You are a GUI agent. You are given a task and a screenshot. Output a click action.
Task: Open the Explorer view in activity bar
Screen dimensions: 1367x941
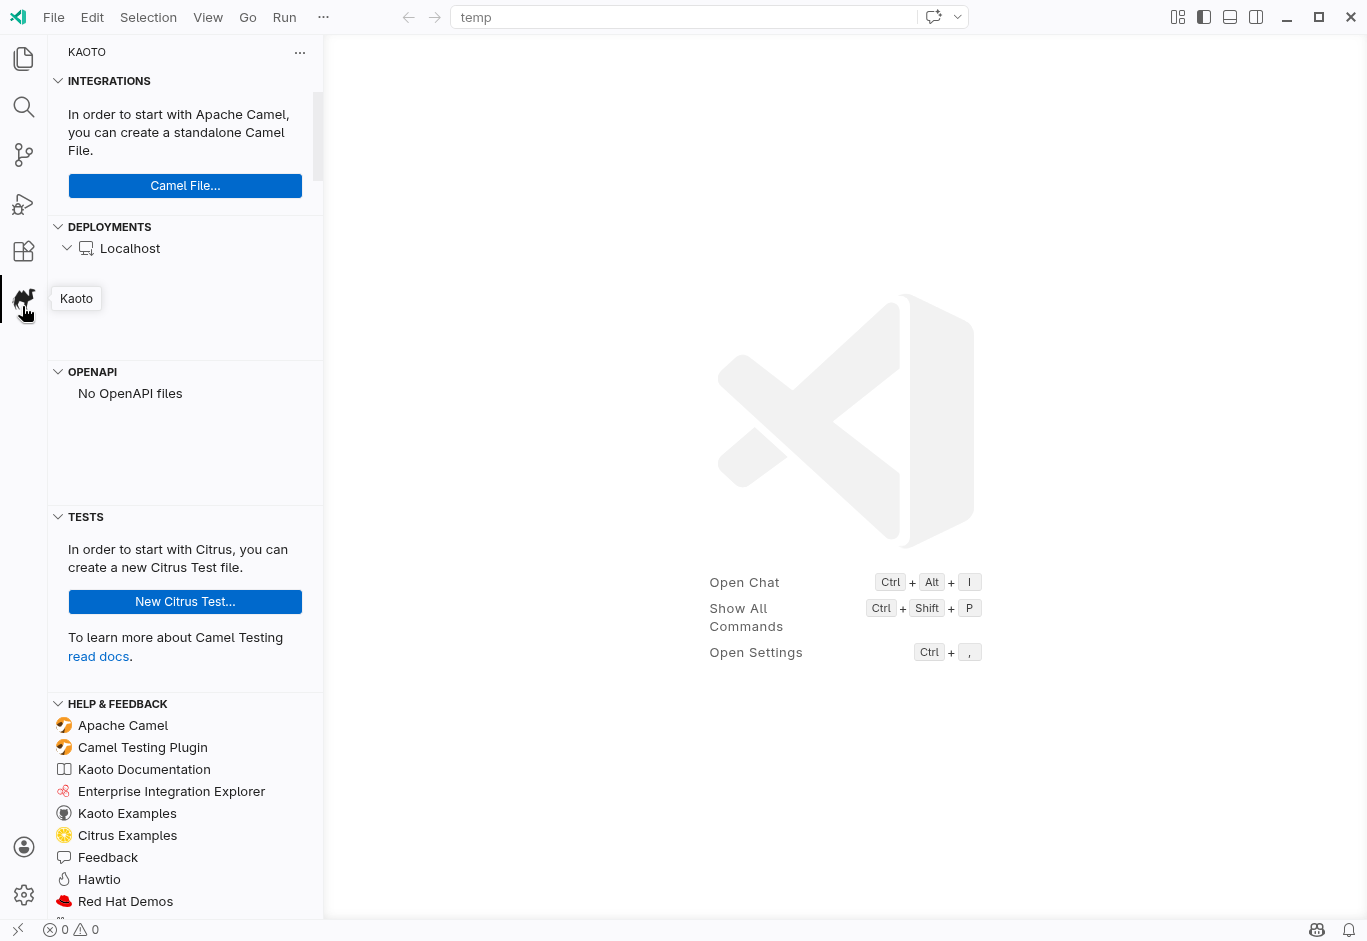pos(24,59)
